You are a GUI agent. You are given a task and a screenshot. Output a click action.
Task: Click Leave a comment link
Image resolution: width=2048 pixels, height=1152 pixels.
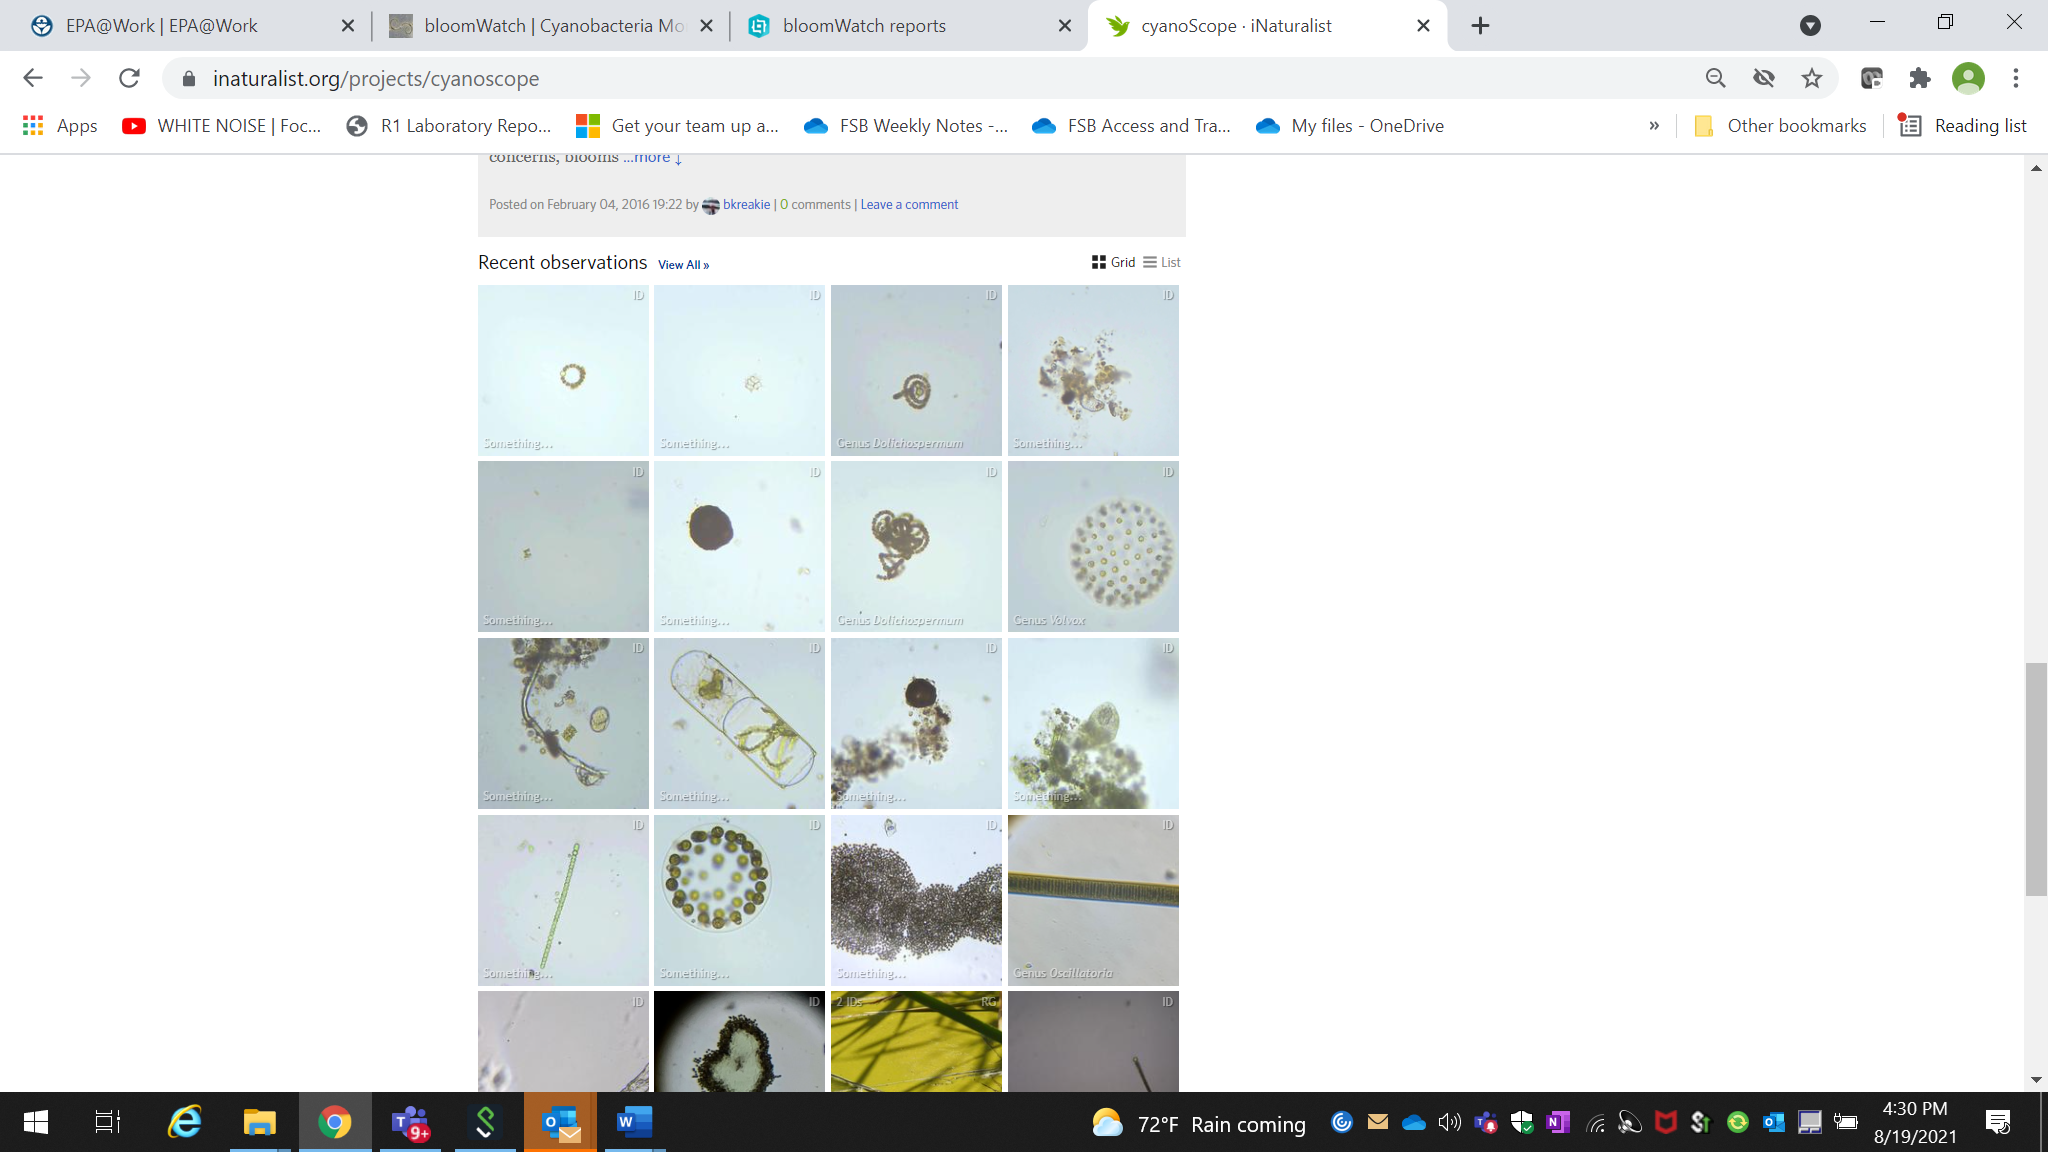coord(909,205)
